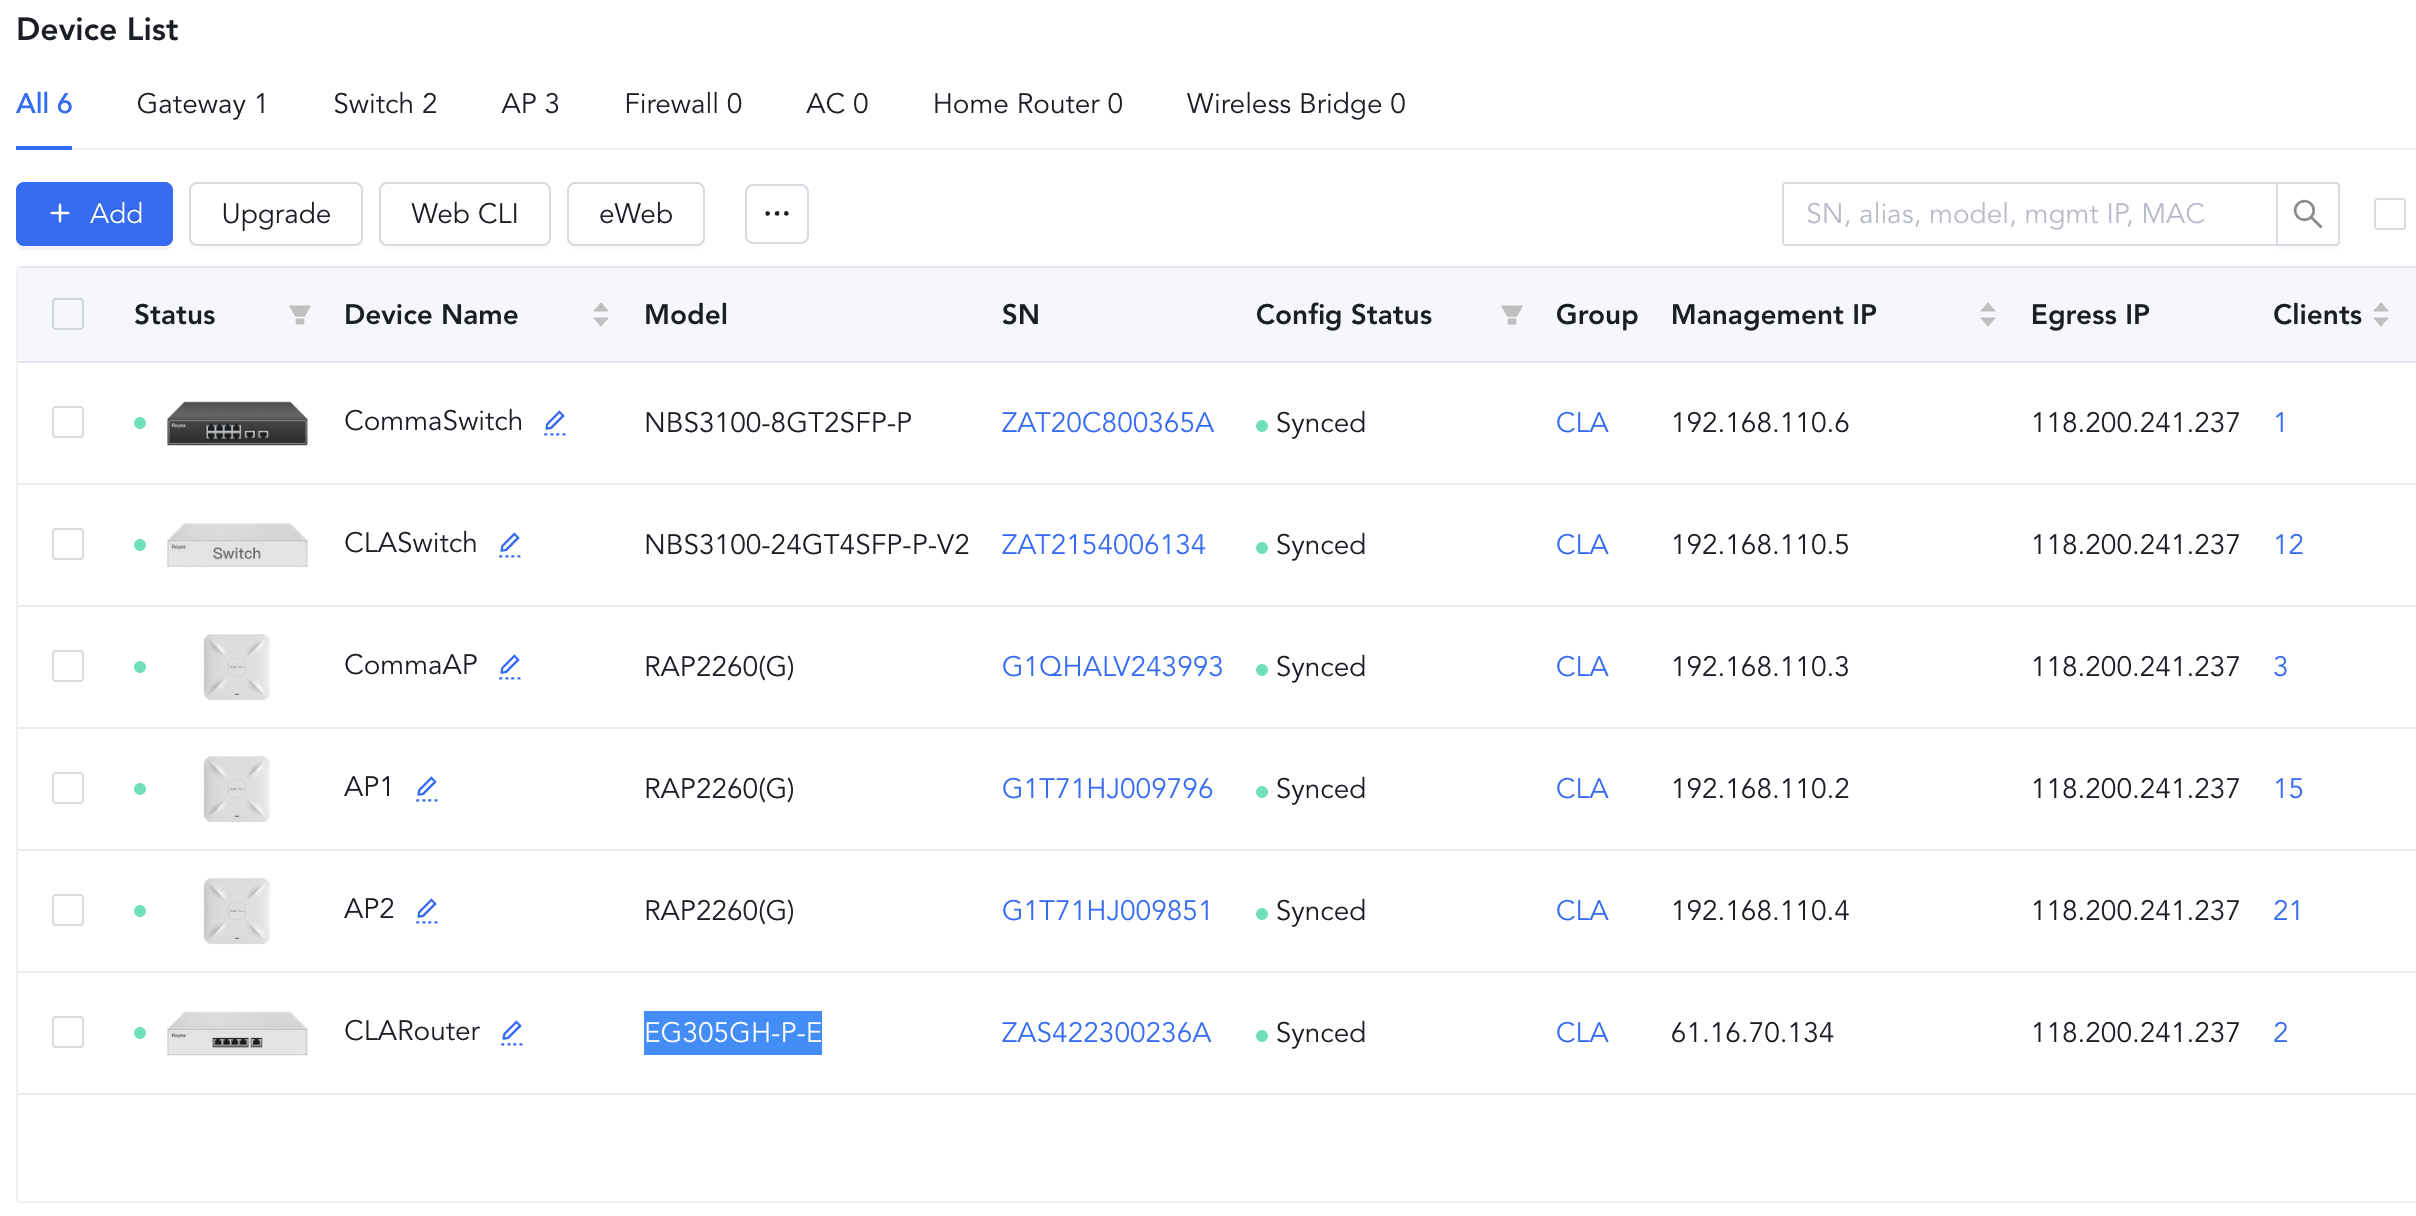This screenshot has height=1216, width=2416.
Task: Click the edit icon beside CLARouter
Action: click(512, 1033)
